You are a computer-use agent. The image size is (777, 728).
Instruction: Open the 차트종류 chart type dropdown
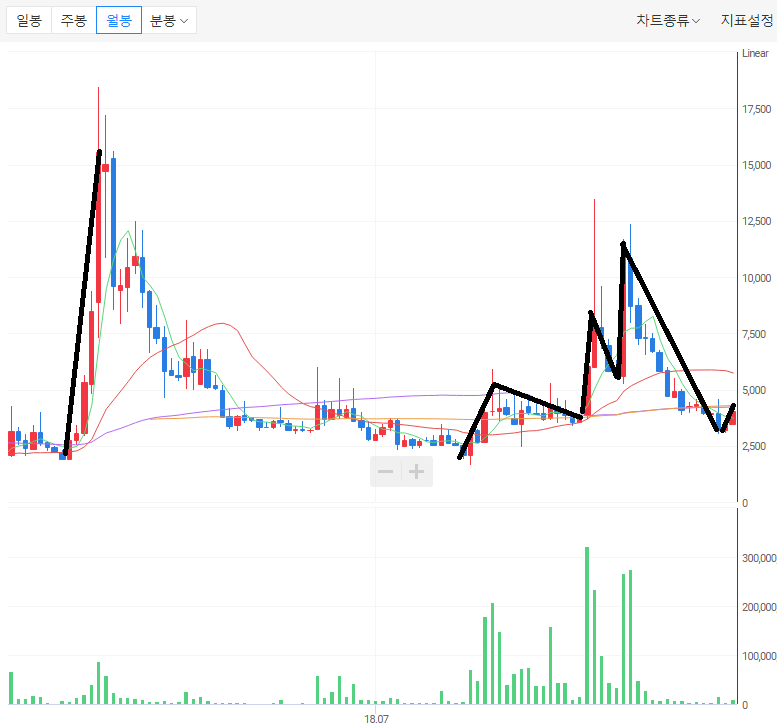coord(667,20)
